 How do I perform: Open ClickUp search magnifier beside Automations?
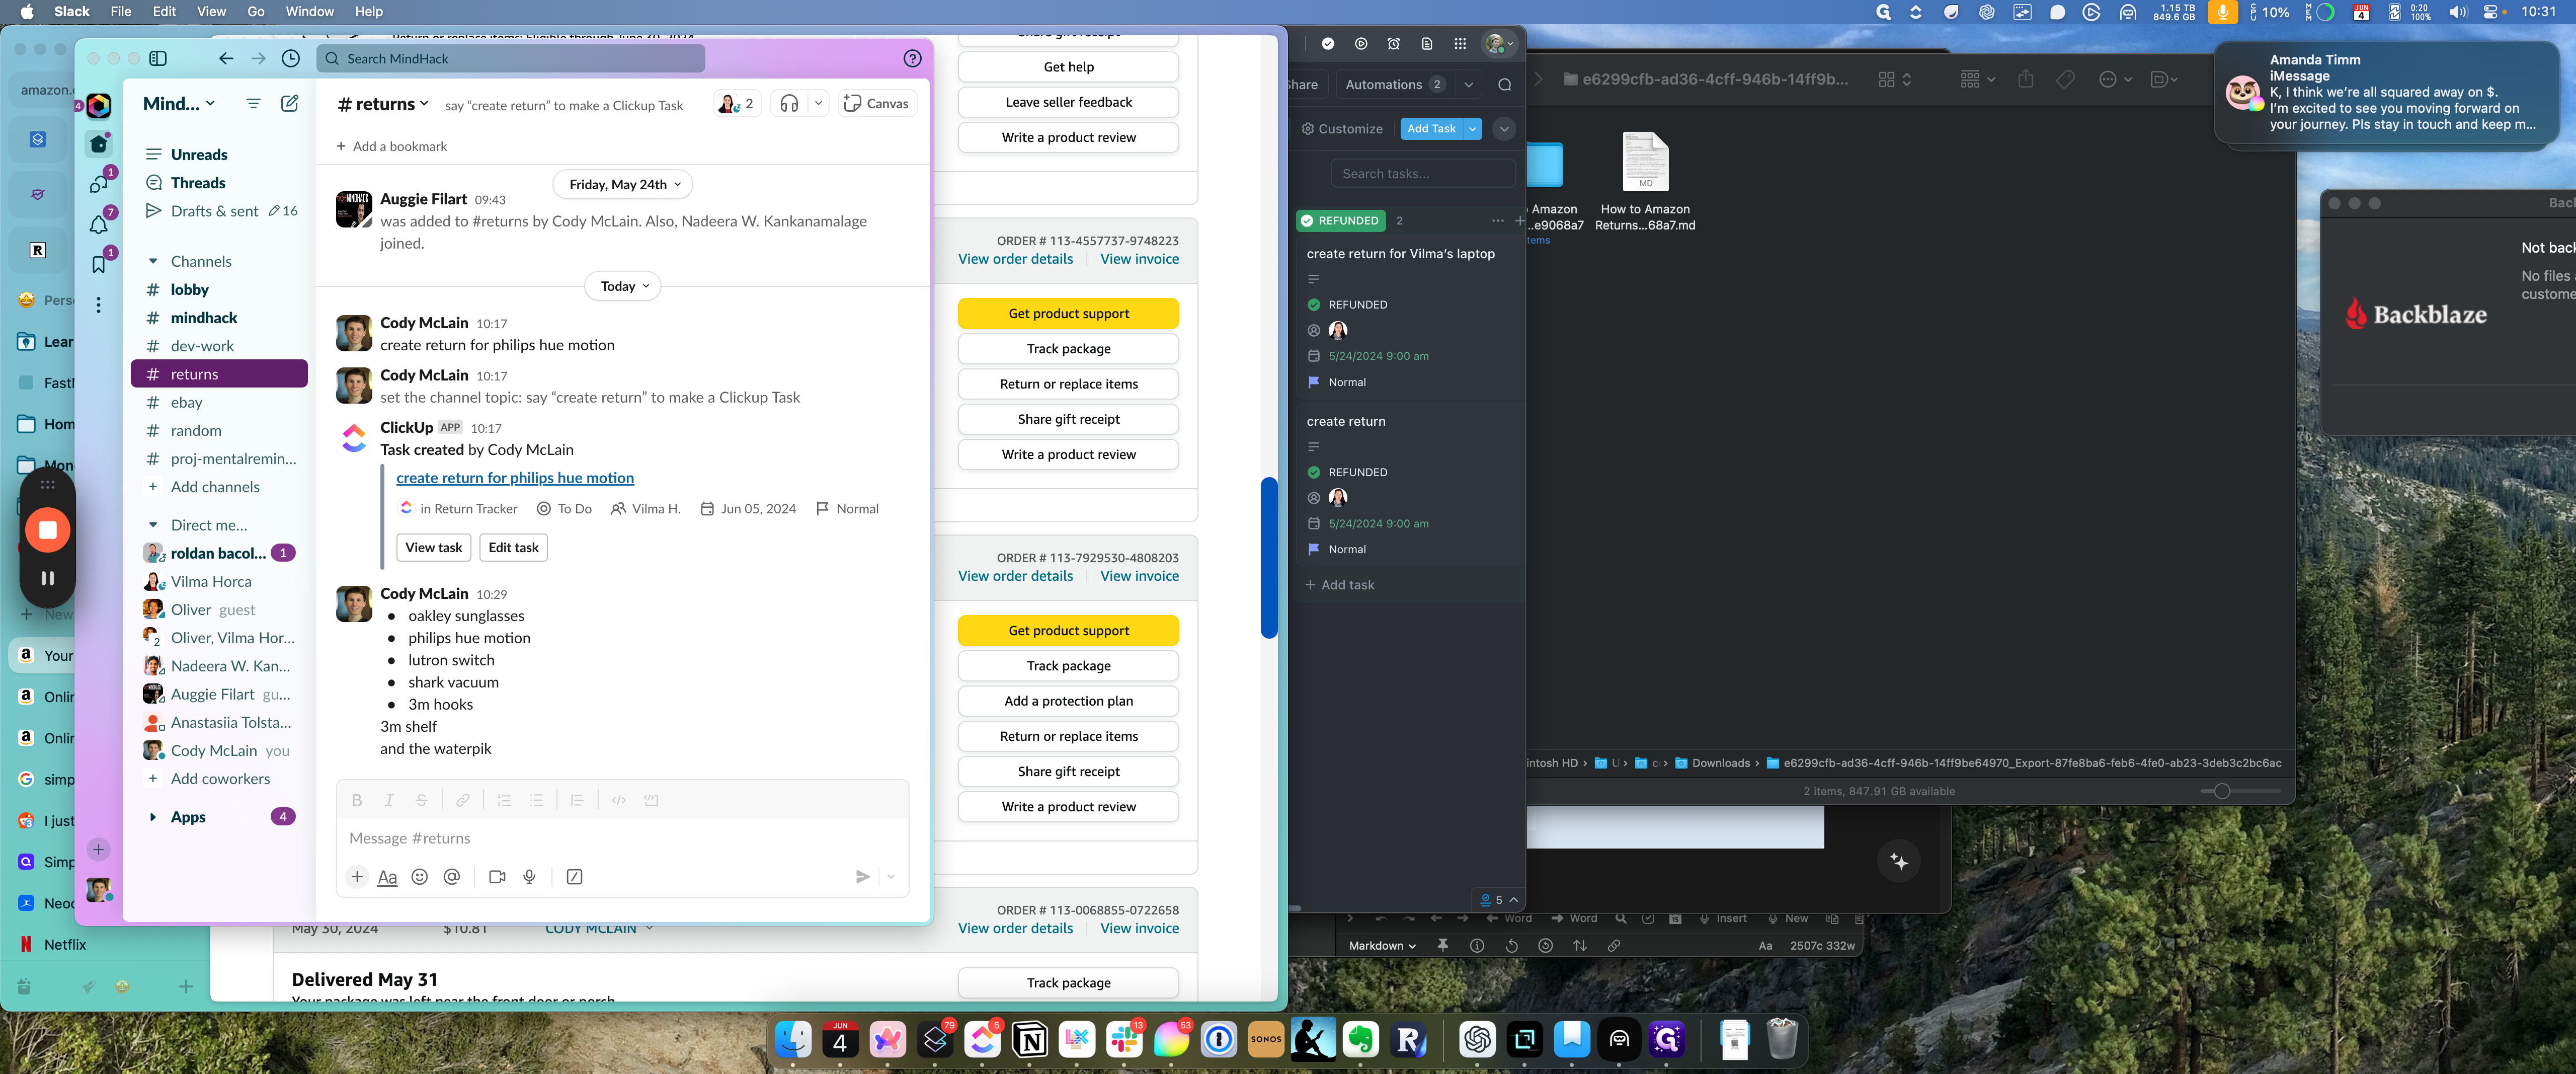pyautogui.click(x=1505, y=84)
